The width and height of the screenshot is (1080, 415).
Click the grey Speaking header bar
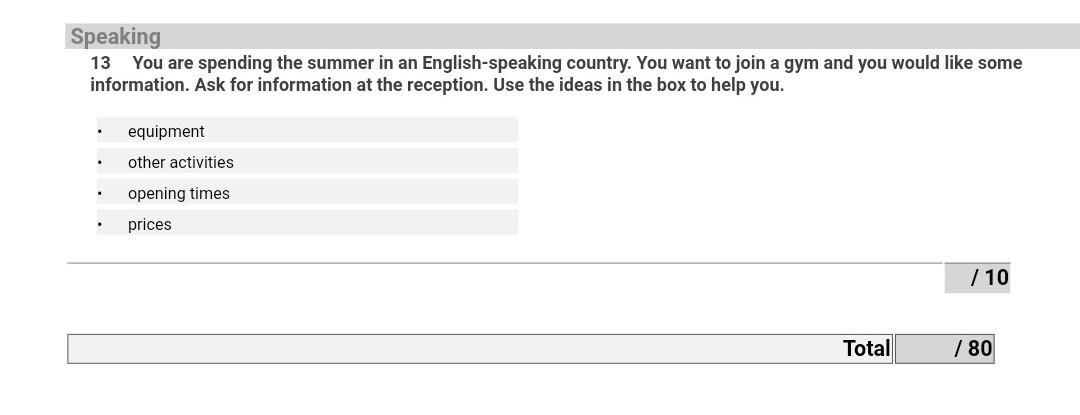[x=572, y=36]
